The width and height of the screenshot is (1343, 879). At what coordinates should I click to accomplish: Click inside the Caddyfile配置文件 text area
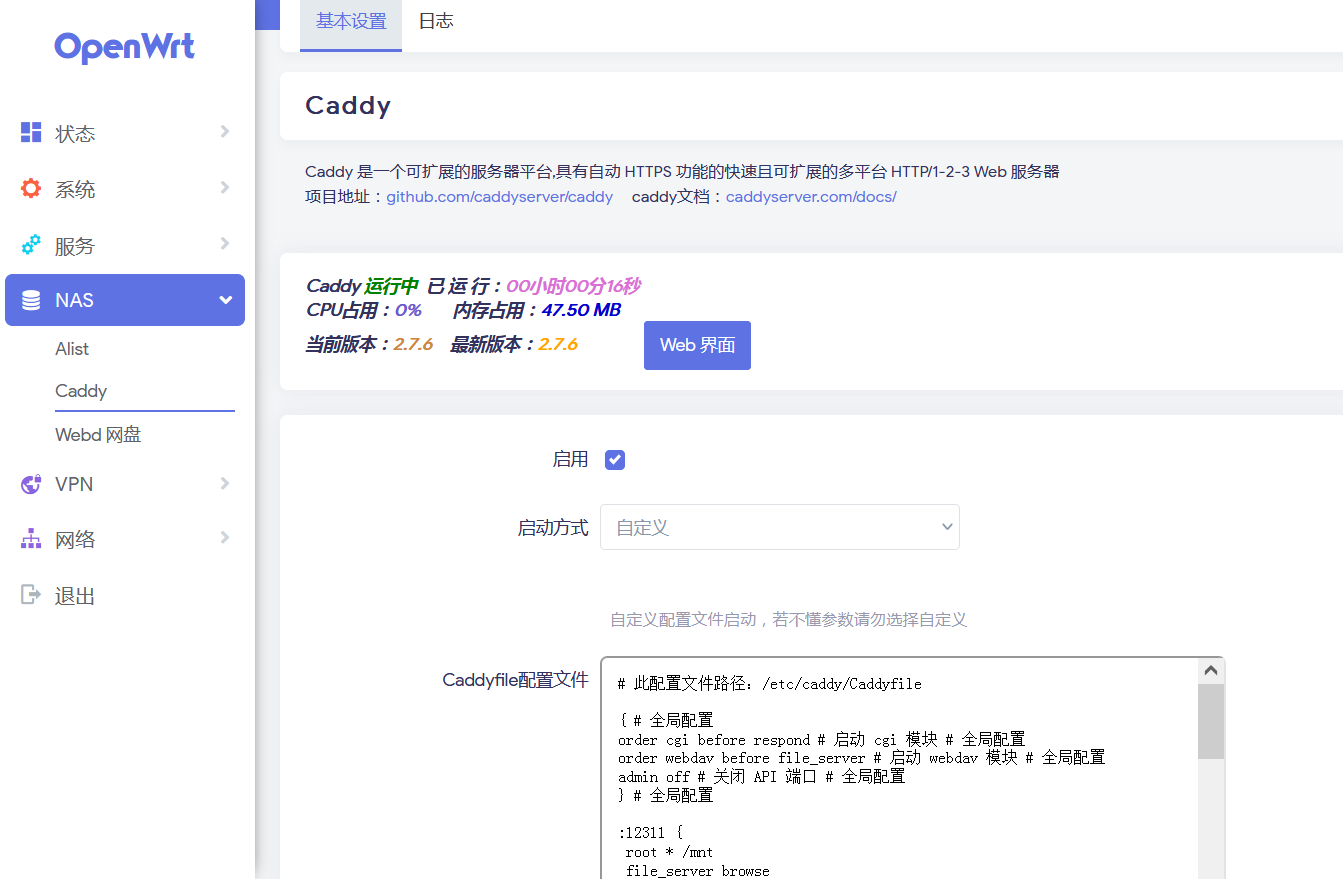[900, 768]
